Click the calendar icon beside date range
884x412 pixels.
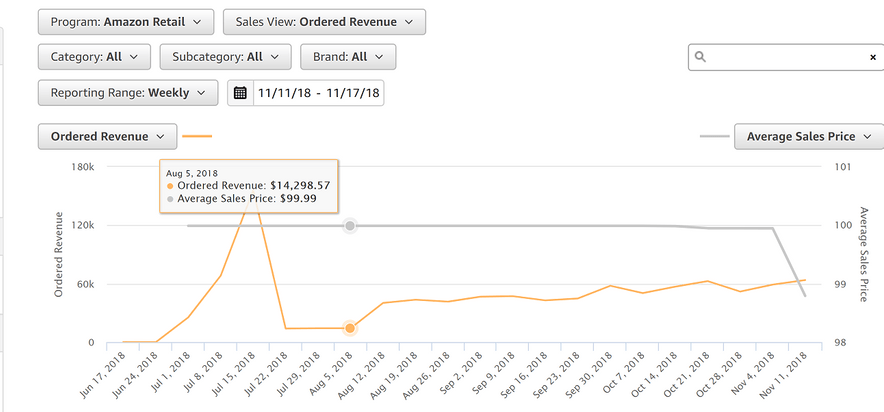click(240, 93)
